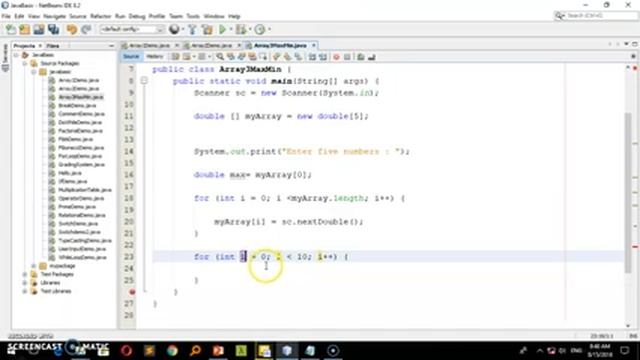Open the notification center icon on taskbar
The width and height of the screenshot is (640, 360).
point(624,351)
